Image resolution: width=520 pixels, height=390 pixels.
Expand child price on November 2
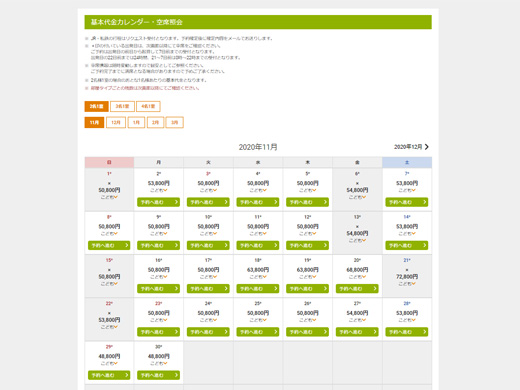(159, 190)
